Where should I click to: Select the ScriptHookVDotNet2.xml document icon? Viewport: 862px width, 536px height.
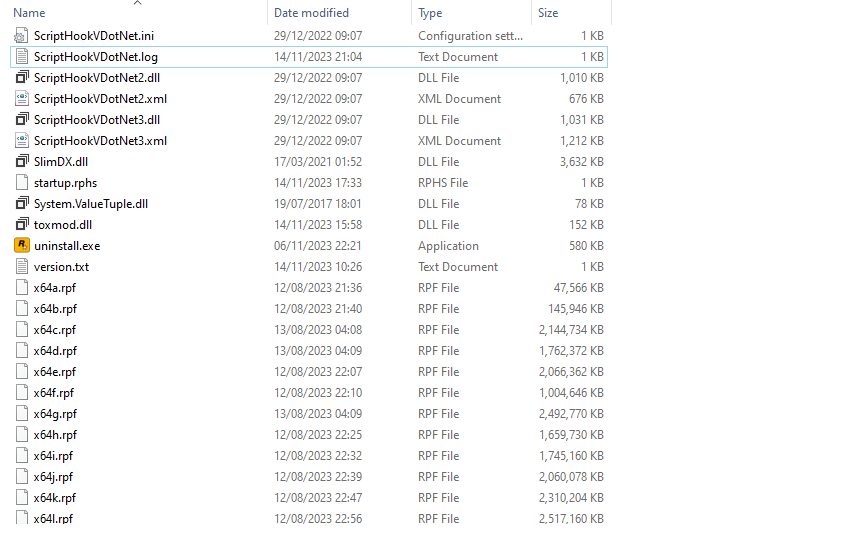tap(22, 99)
